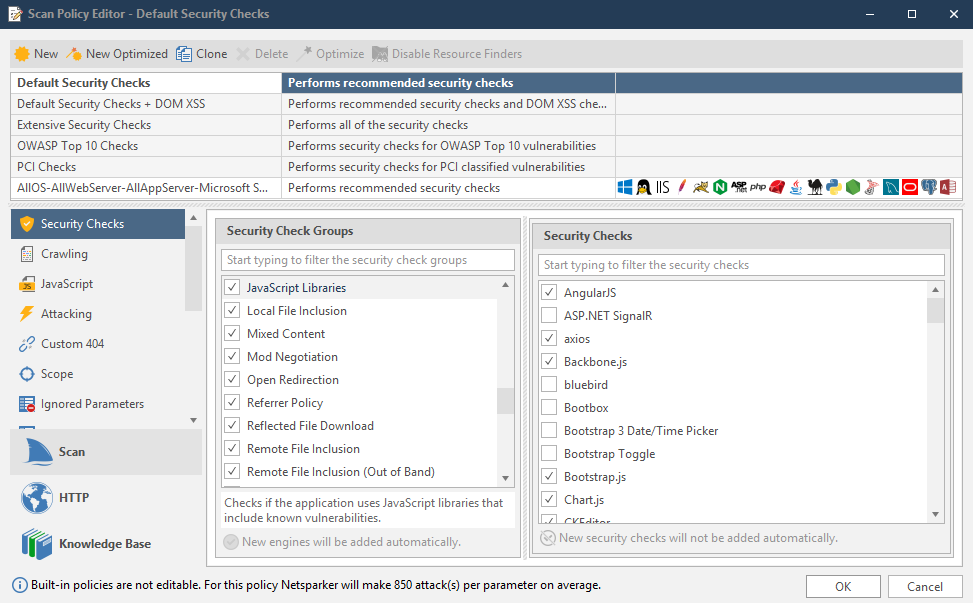
Task: Clone the selected security policy
Action: 201,53
